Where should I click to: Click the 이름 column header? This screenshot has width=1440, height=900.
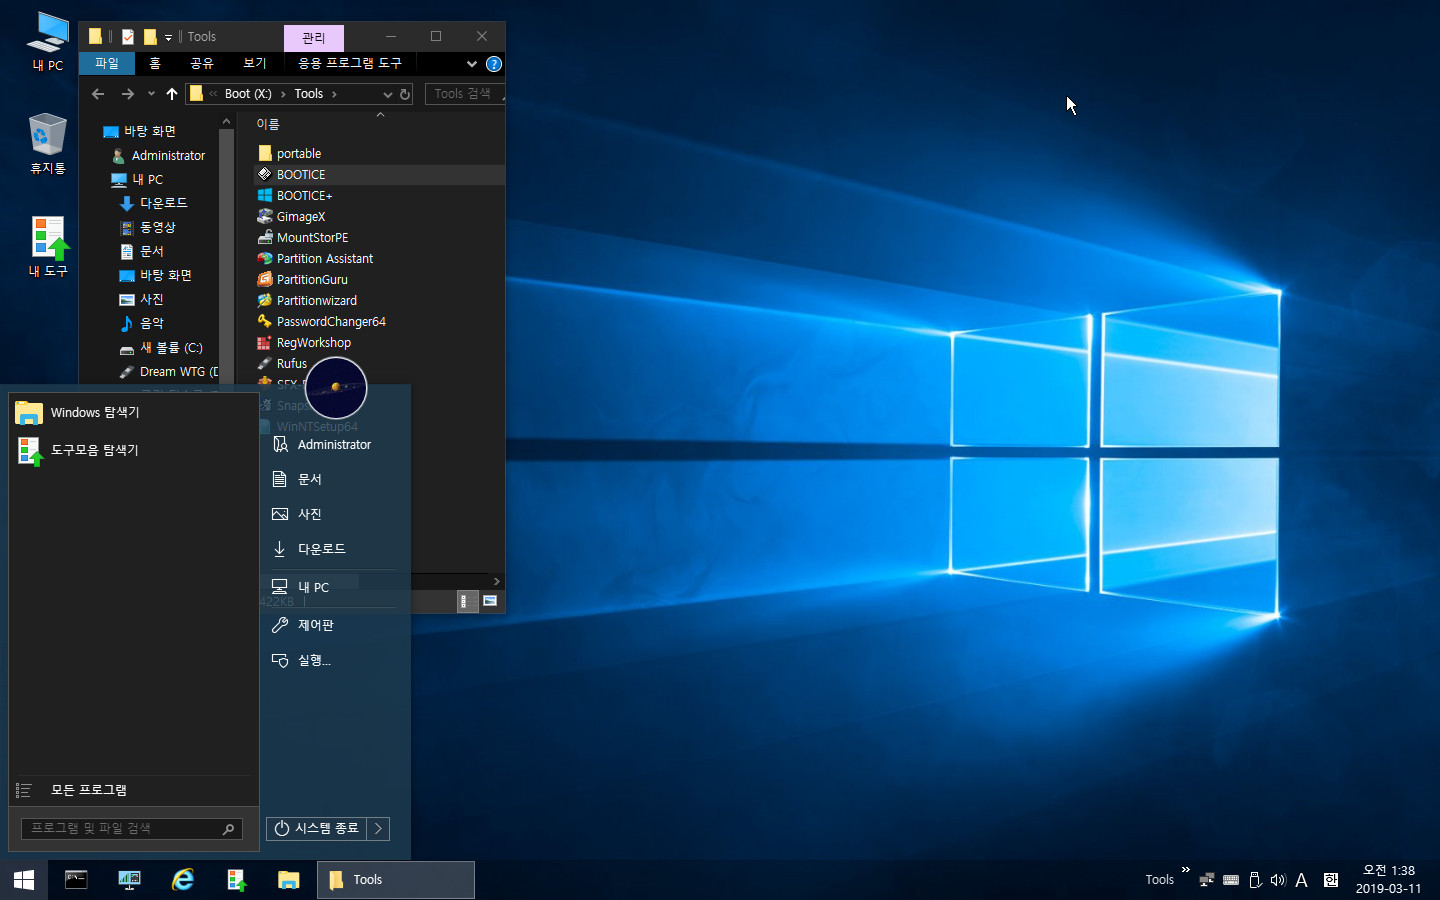268,124
